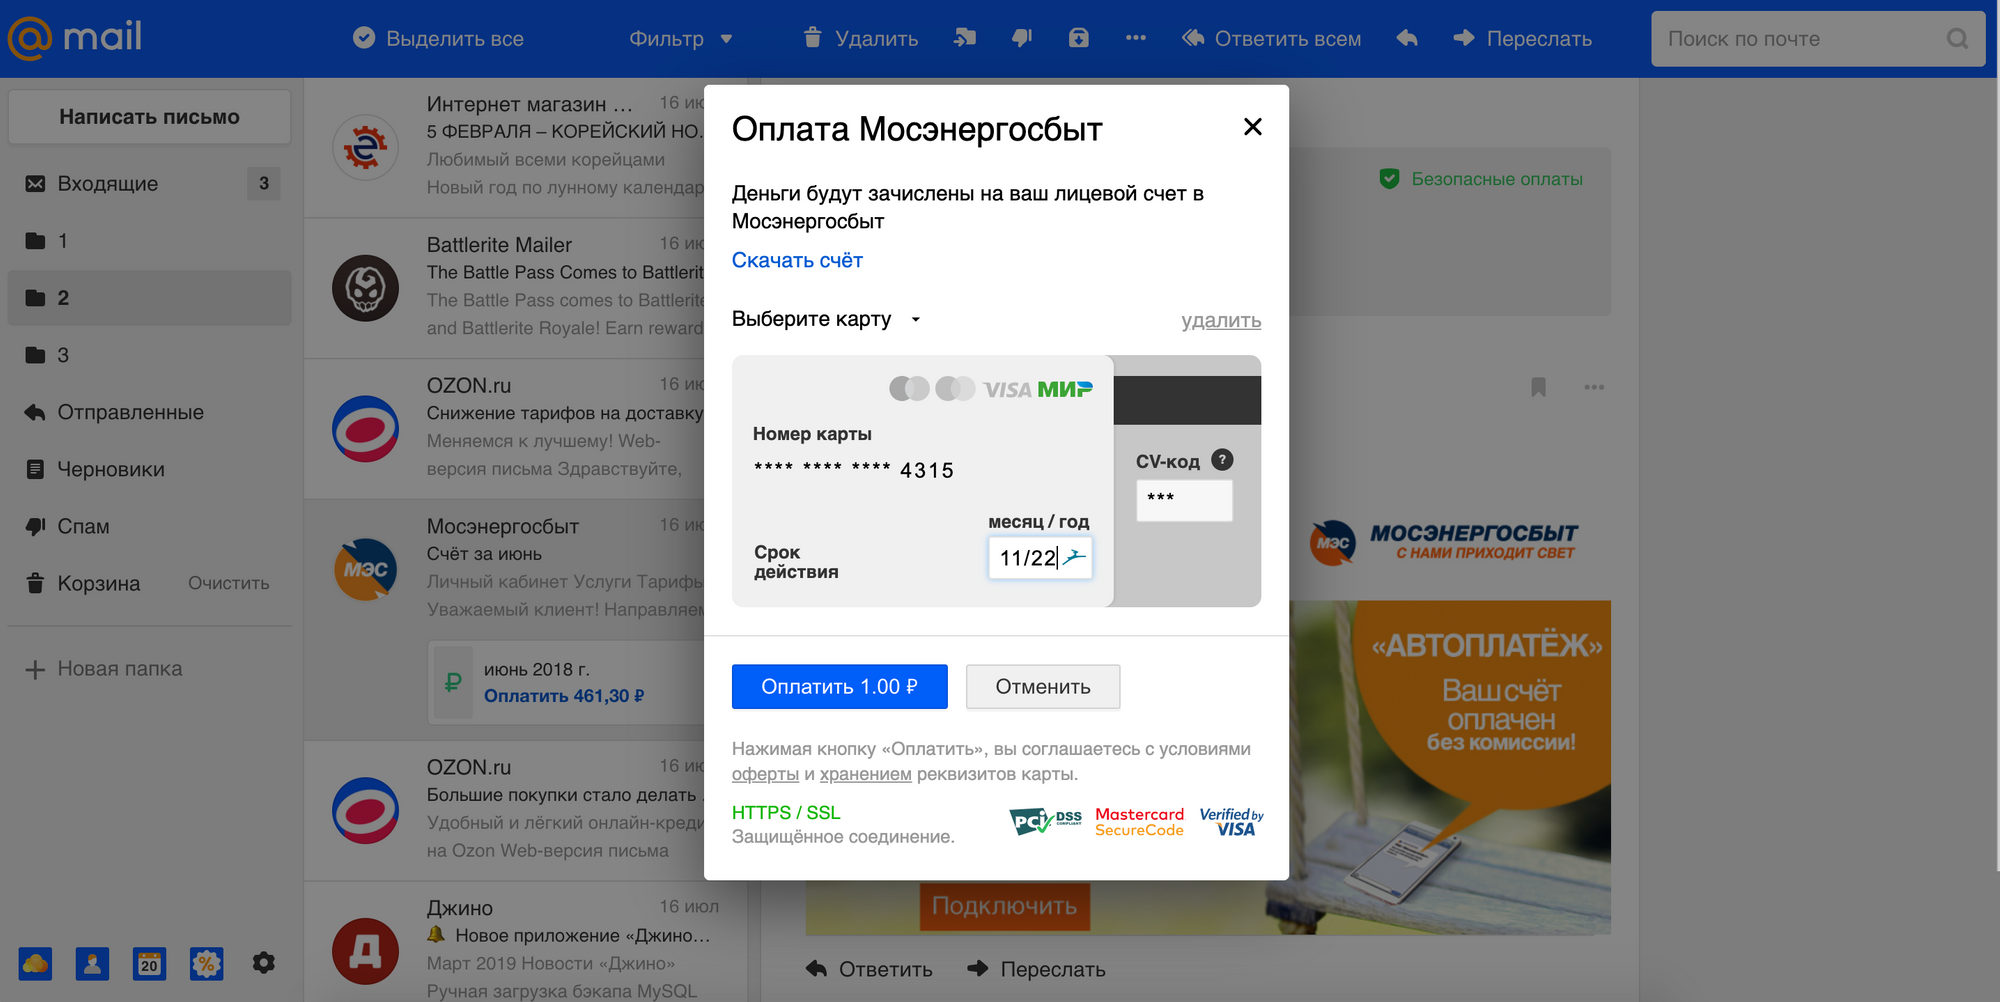Click the Мосэнергосбыт sender avatar
The image size is (2000, 1002).
(365, 569)
